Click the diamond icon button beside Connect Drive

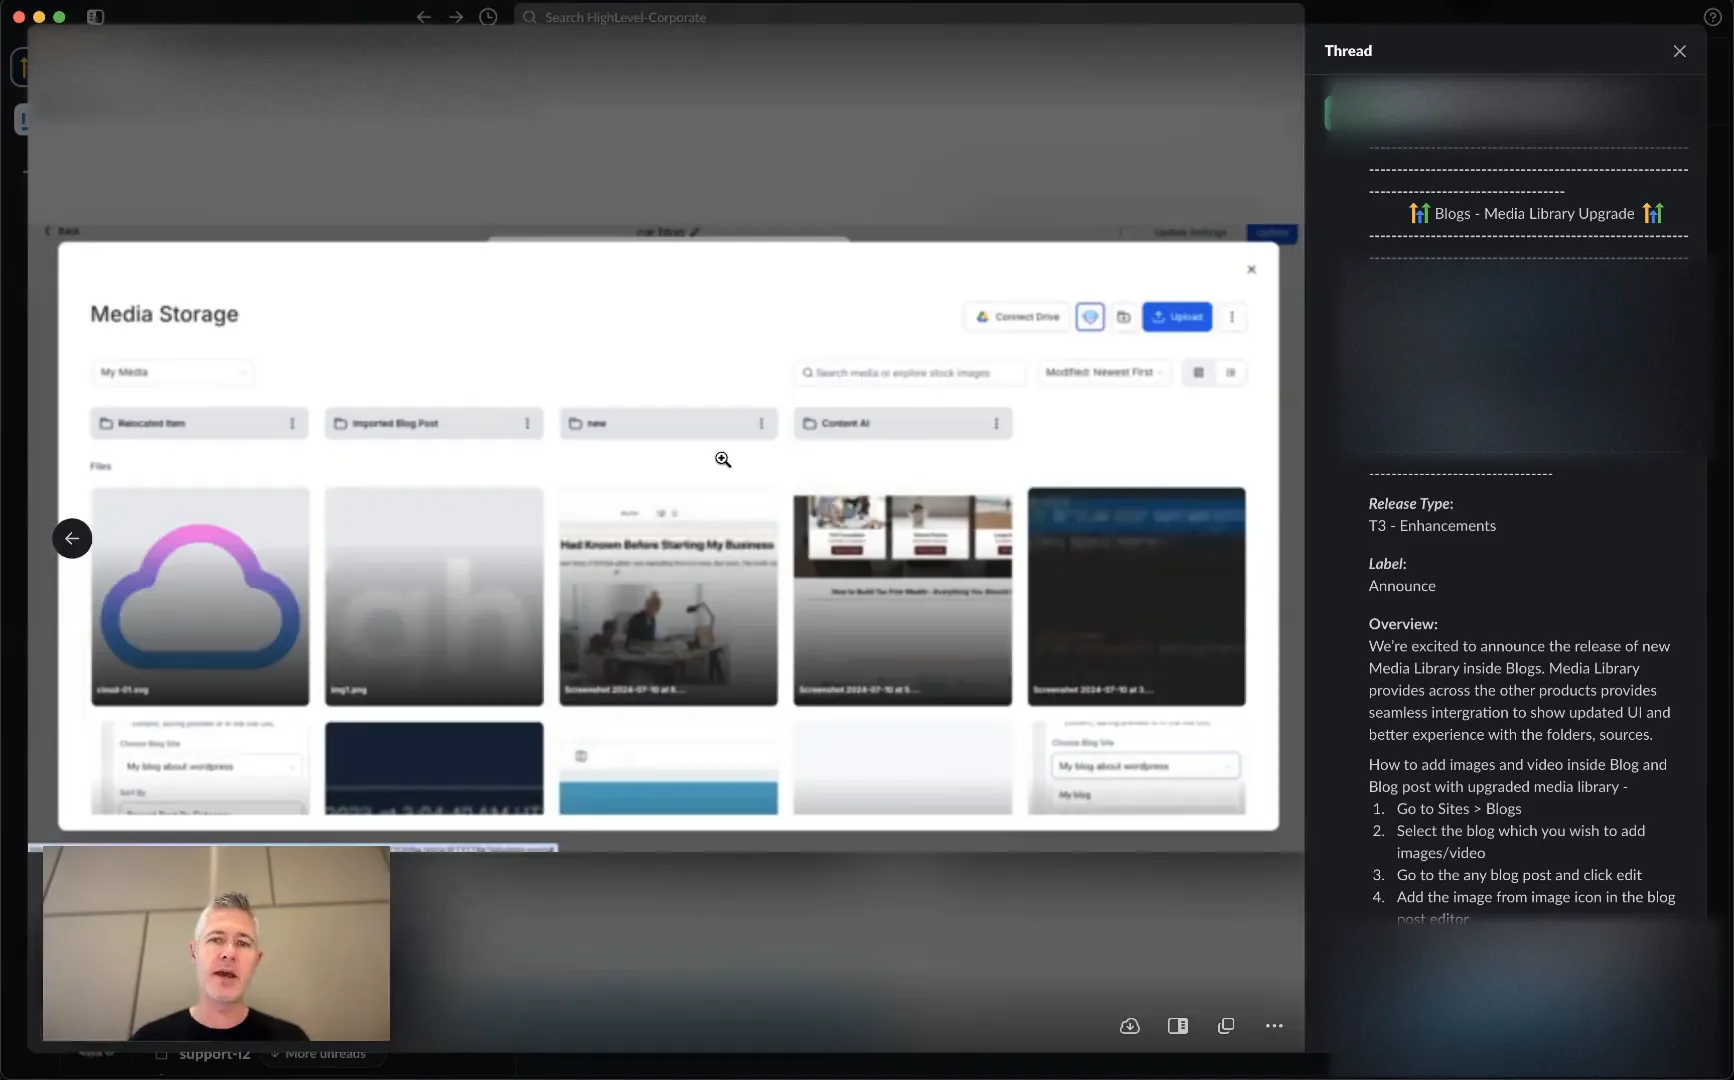(1090, 317)
